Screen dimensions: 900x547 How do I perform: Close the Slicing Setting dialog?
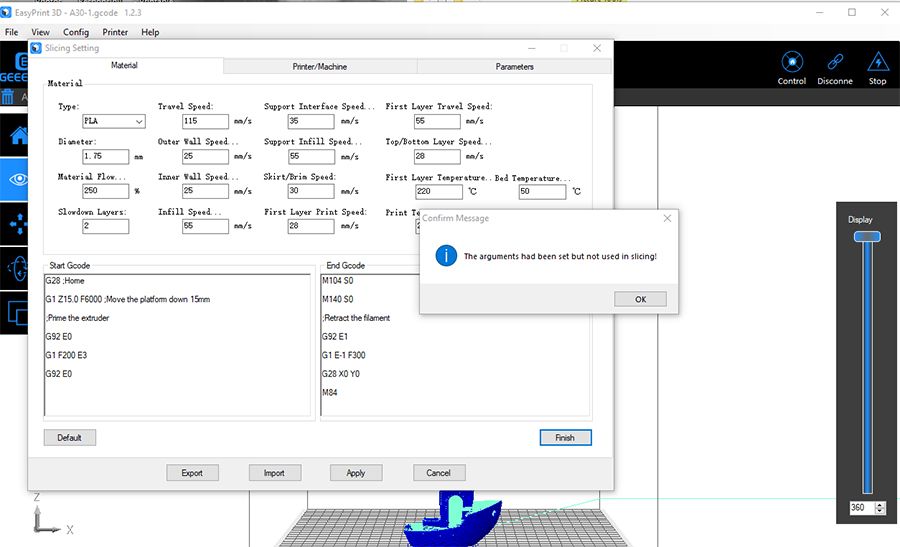coord(597,48)
